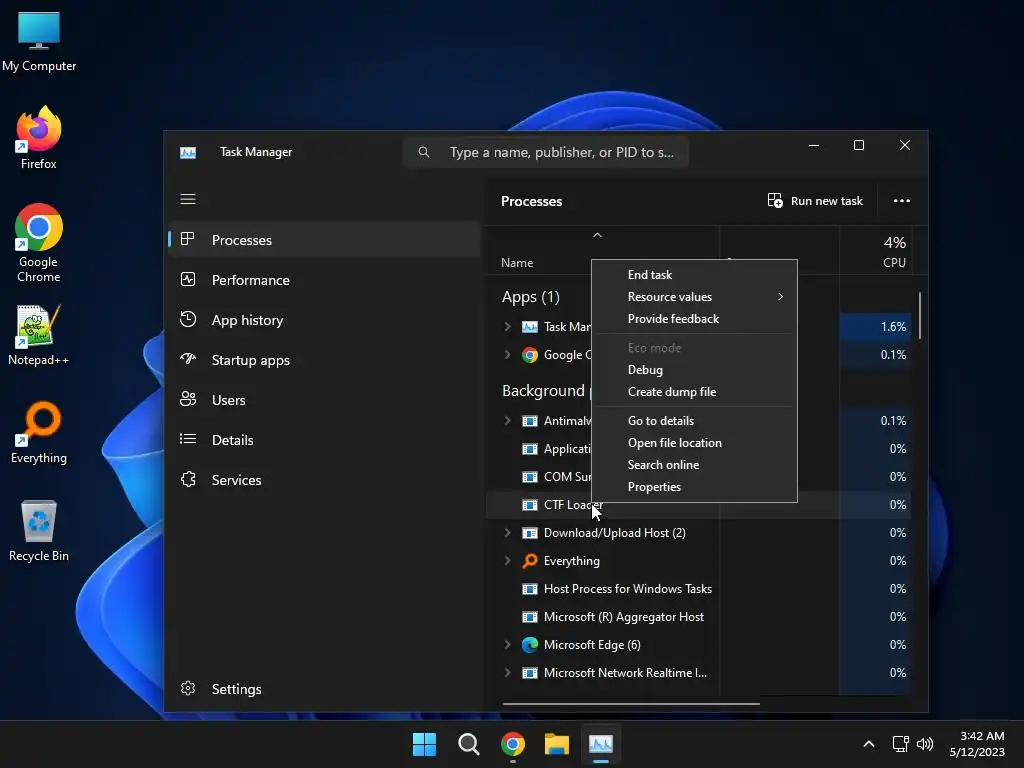This screenshot has height=768, width=1024.
Task: Click the vertical scrollbar in process list
Action: pyautogui.click(x=920, y=315)
